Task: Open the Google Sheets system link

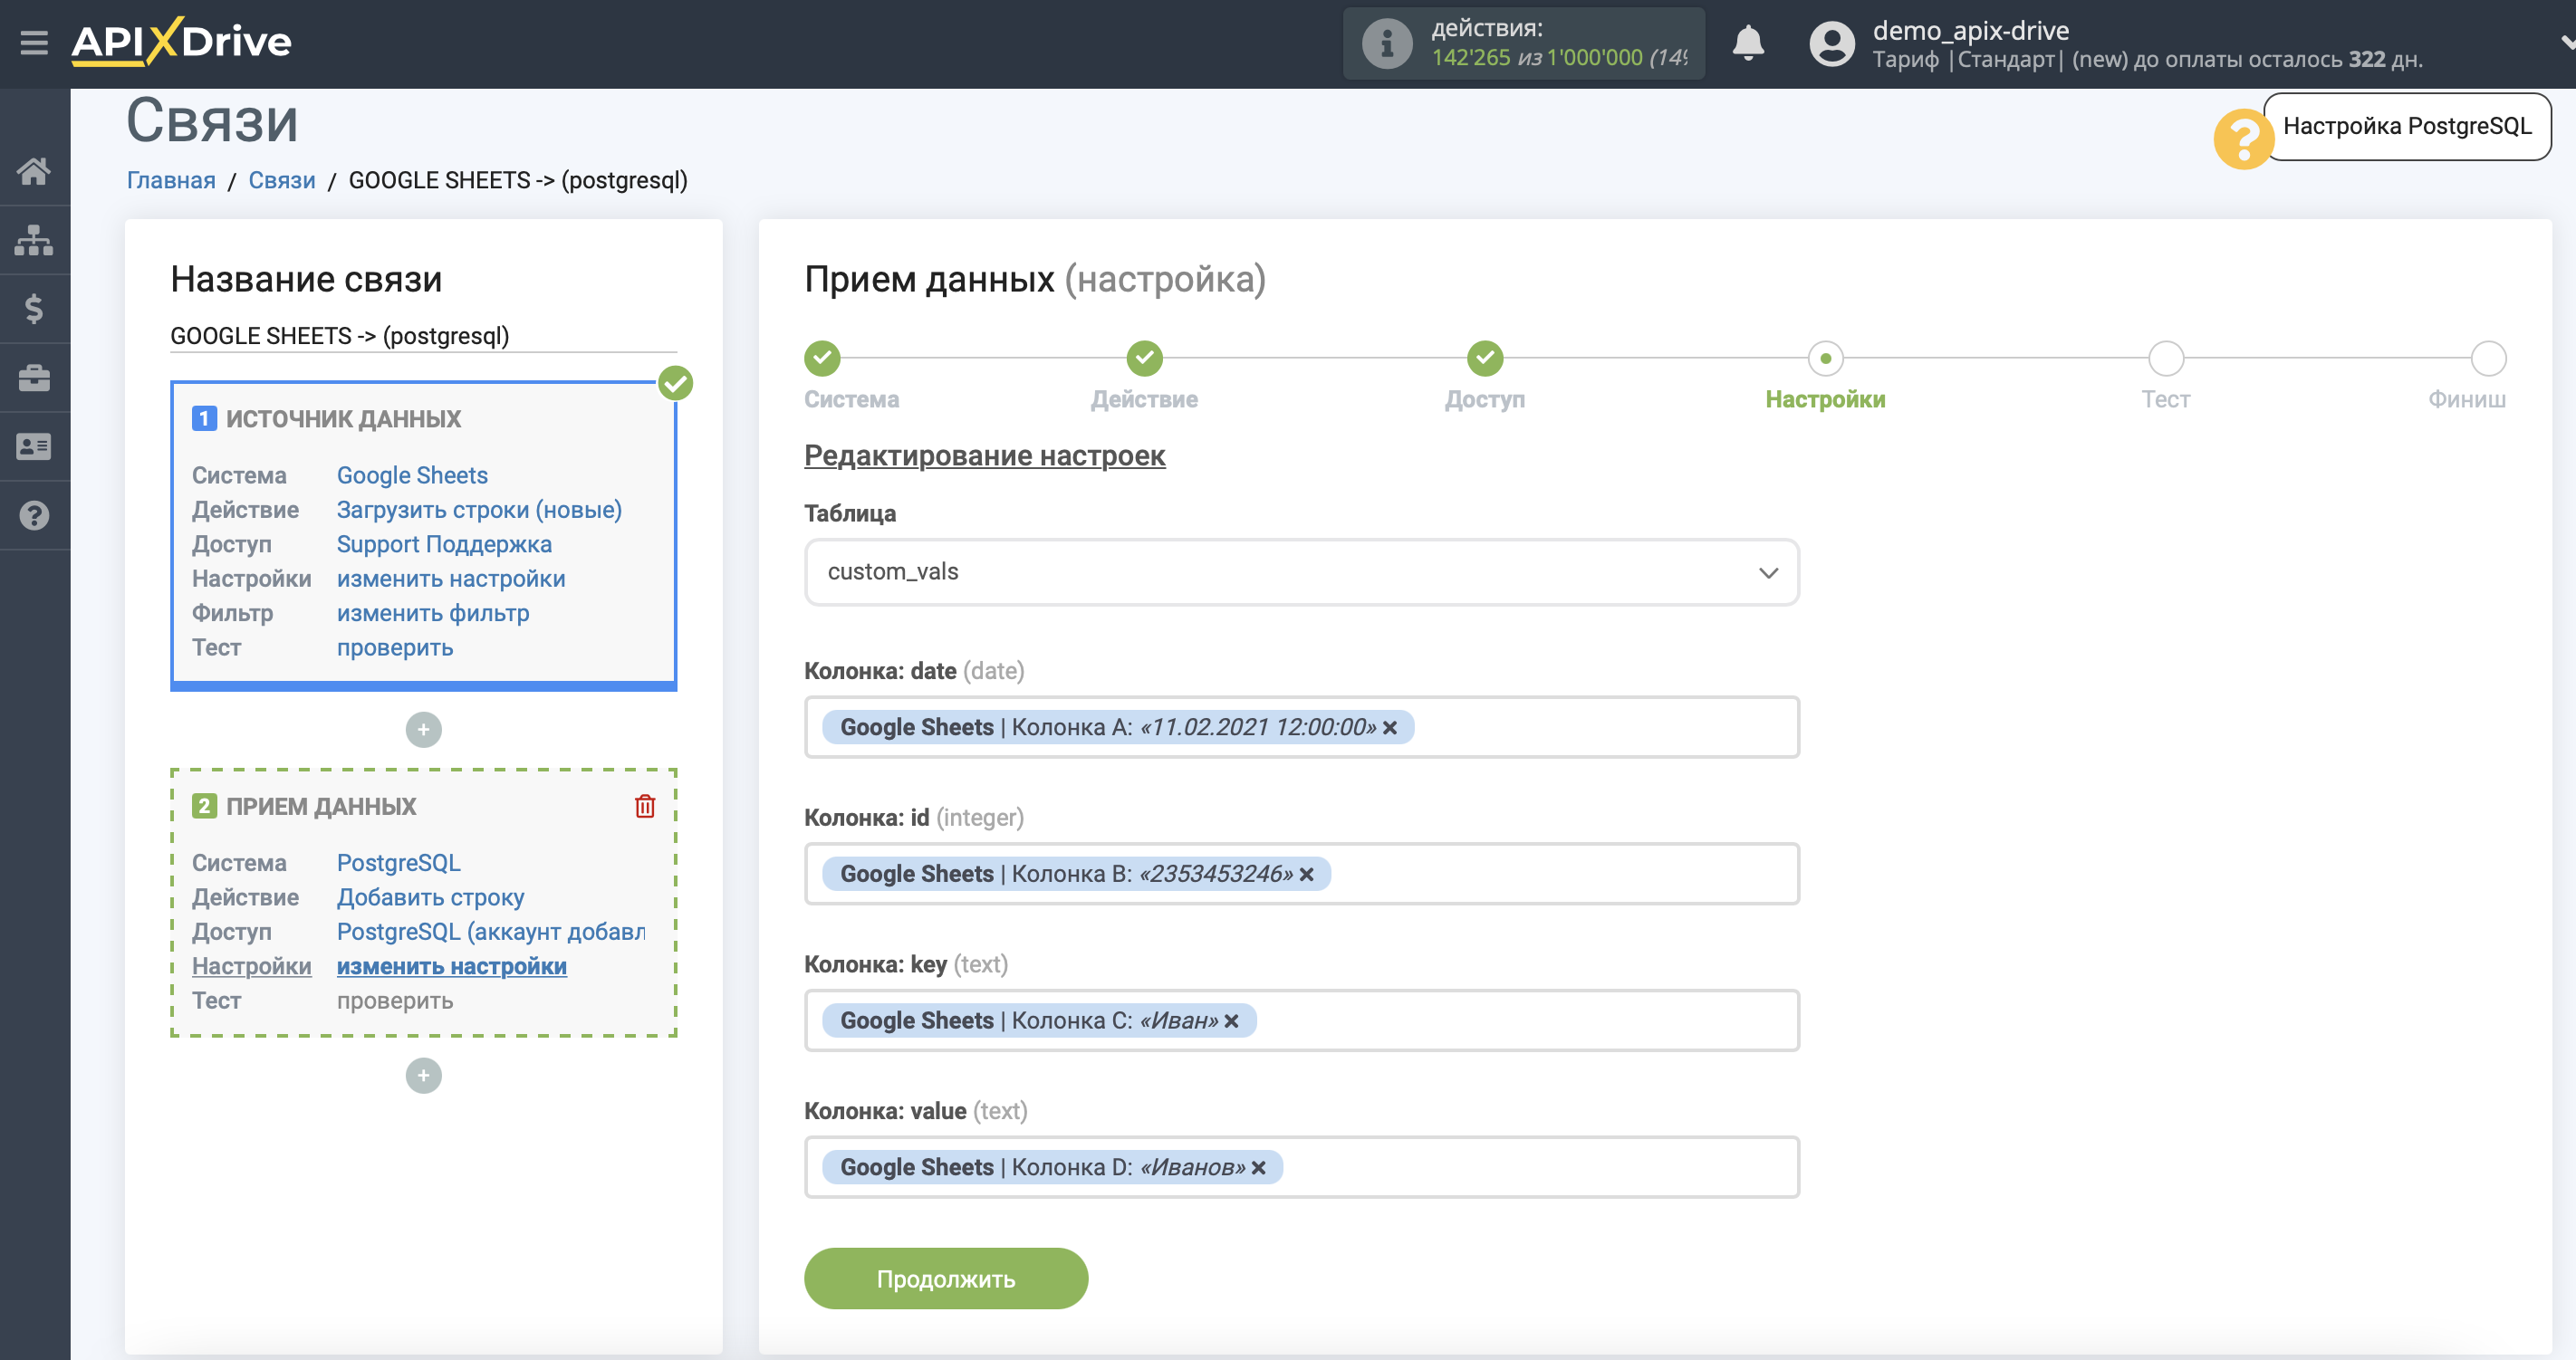Action: (x=412, y=476)
